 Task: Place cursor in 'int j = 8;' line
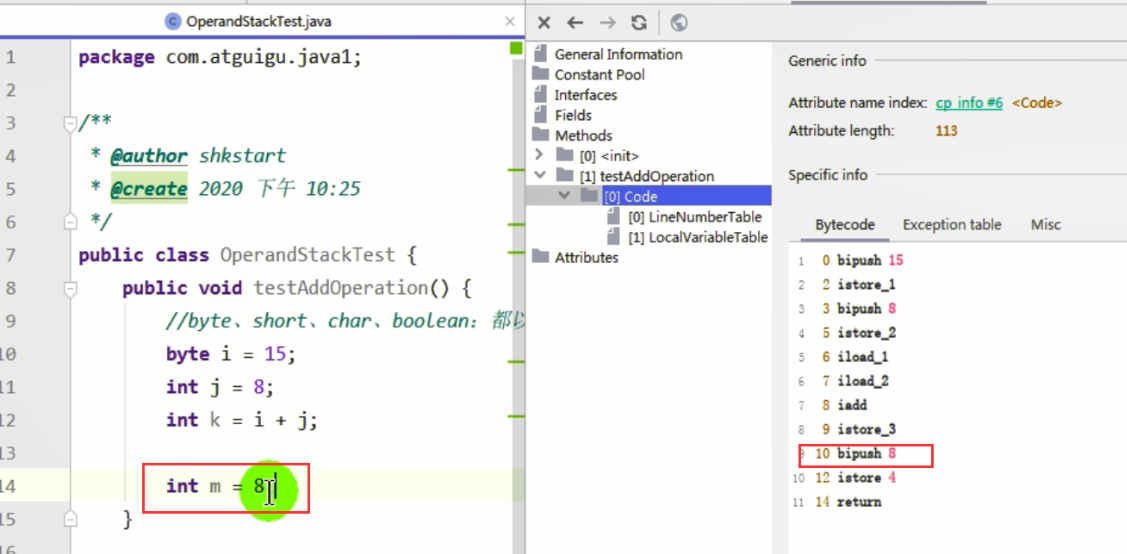pyautogui.click(x=220, y=387)
